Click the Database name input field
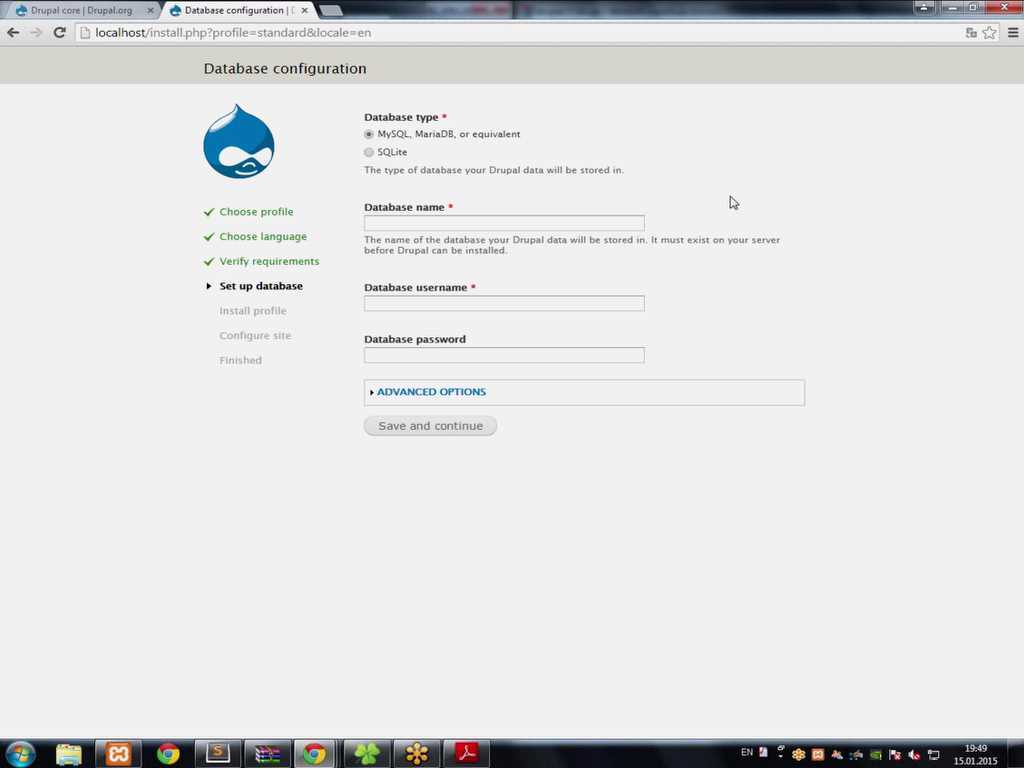This screenshot has width=1024, height=768. (x=504, y=223)
